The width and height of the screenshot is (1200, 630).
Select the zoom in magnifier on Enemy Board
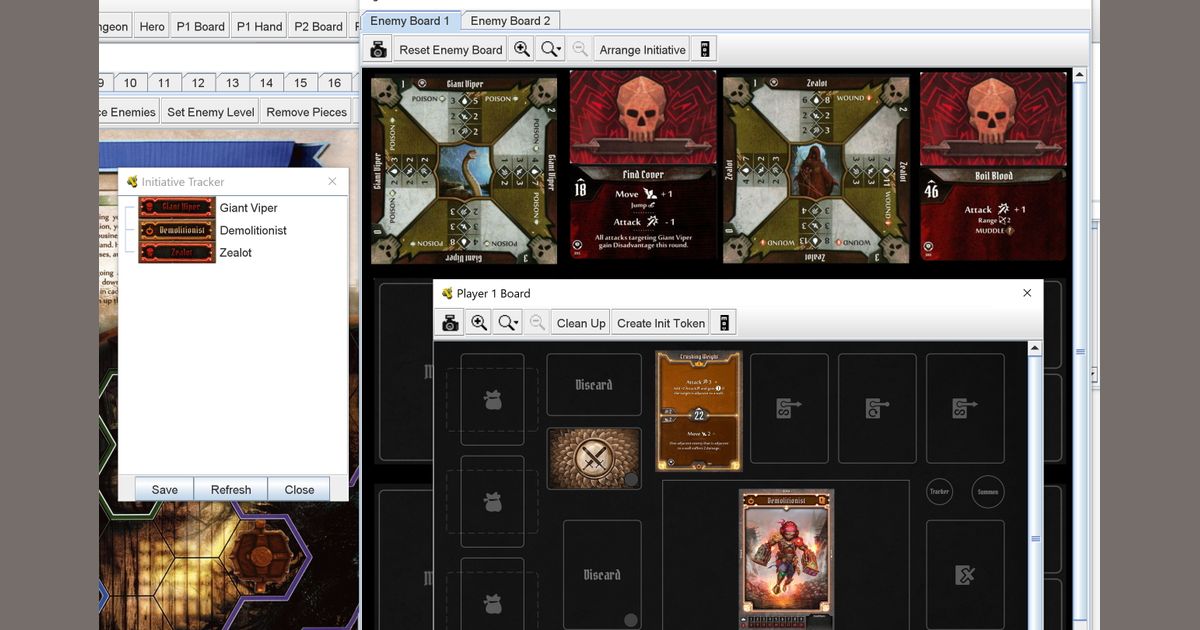521,48
